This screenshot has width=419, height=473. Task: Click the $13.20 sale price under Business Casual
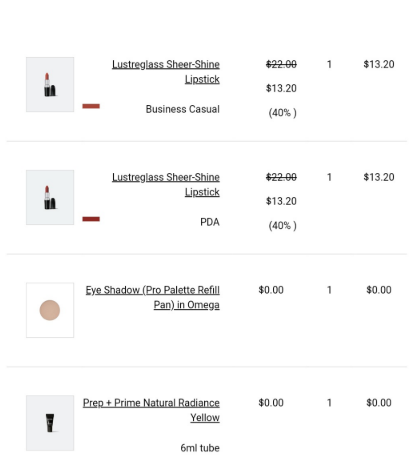281,88
